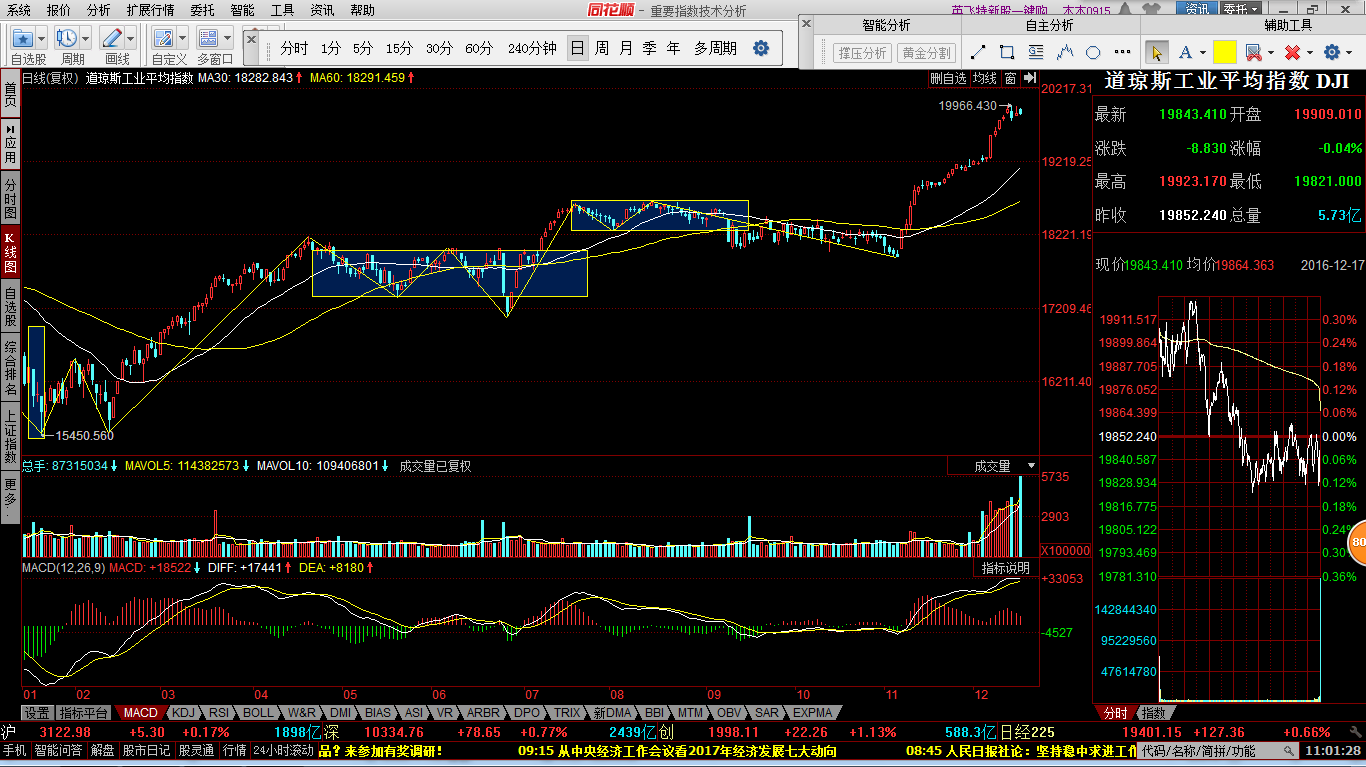Screen dimensions: 1366x767
Task: Switch chart to 30分 period
Action: 439,48
